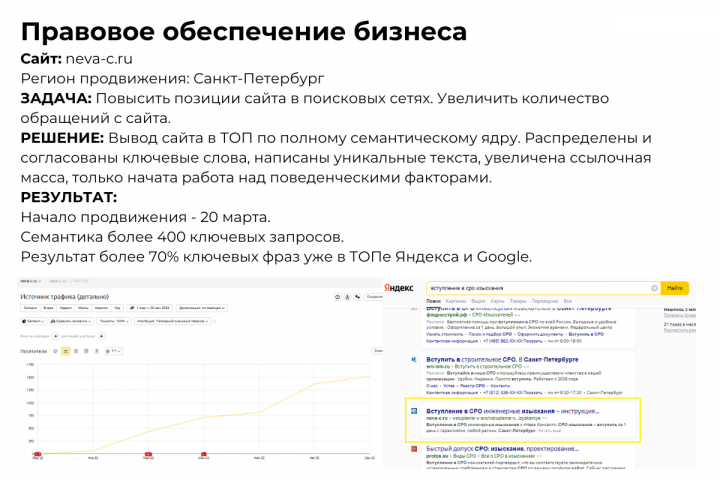
Task: Select the map view icon
Action: point(96,351)
